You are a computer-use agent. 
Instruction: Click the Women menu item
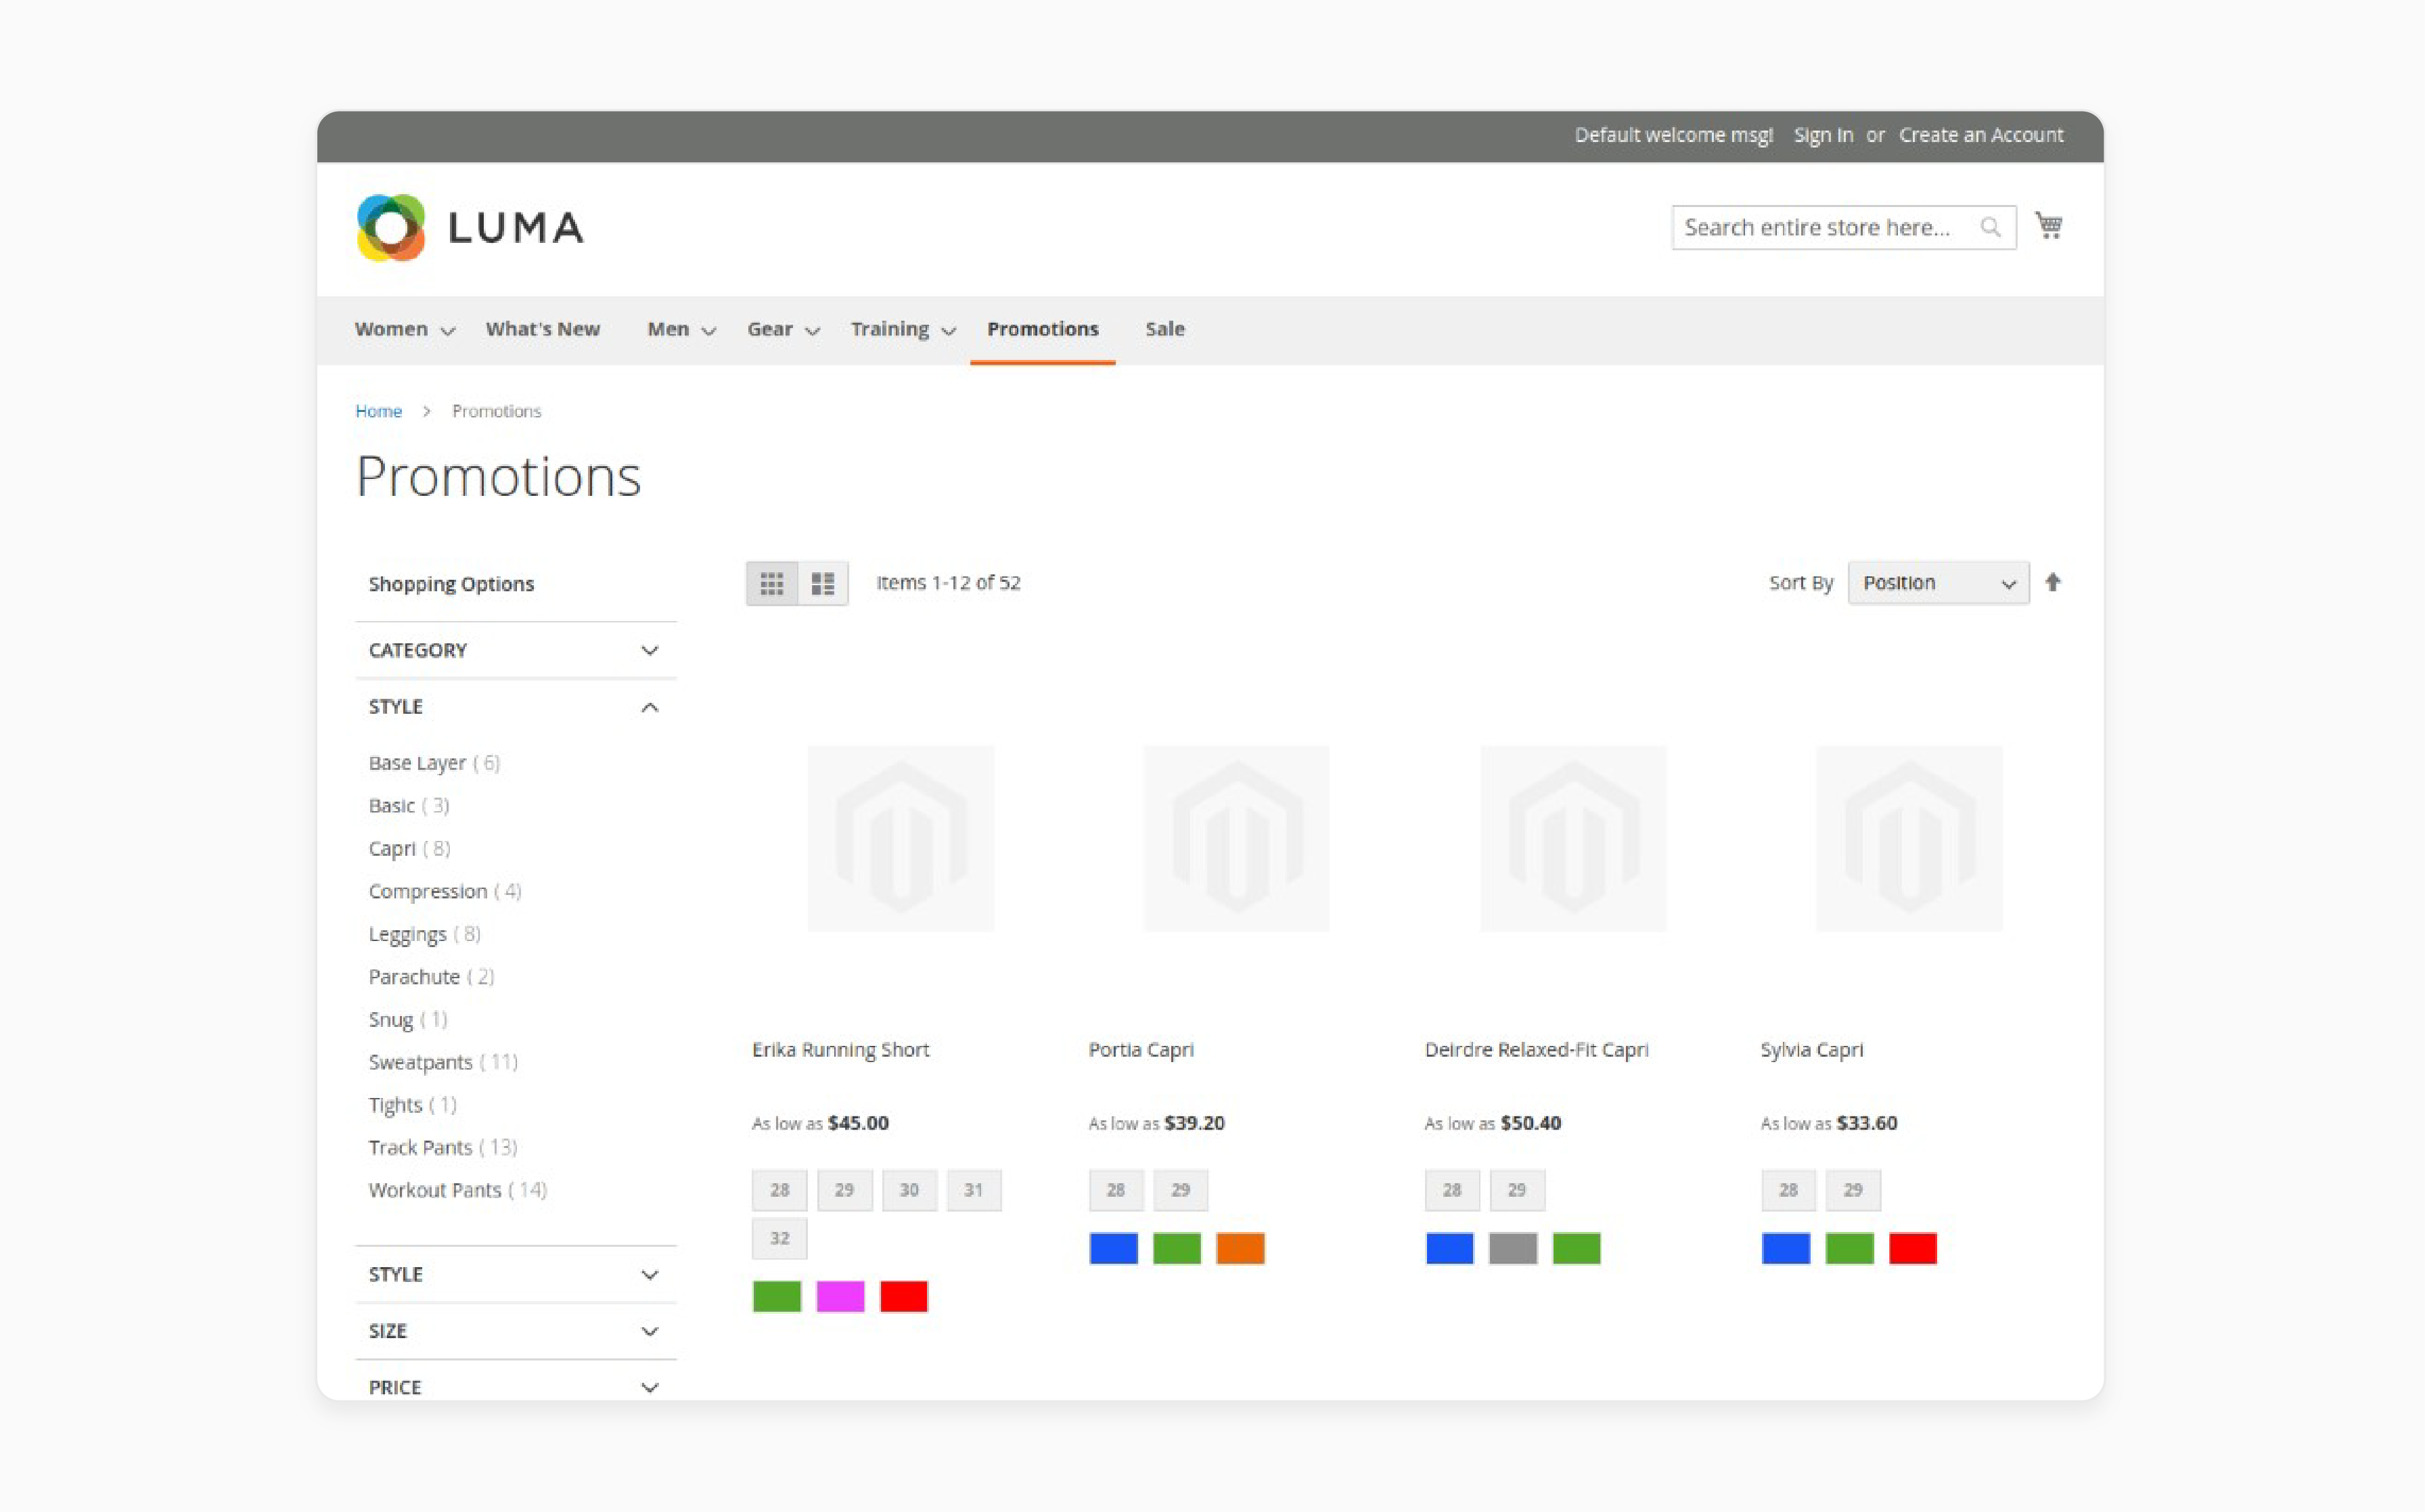pos(392,327)
